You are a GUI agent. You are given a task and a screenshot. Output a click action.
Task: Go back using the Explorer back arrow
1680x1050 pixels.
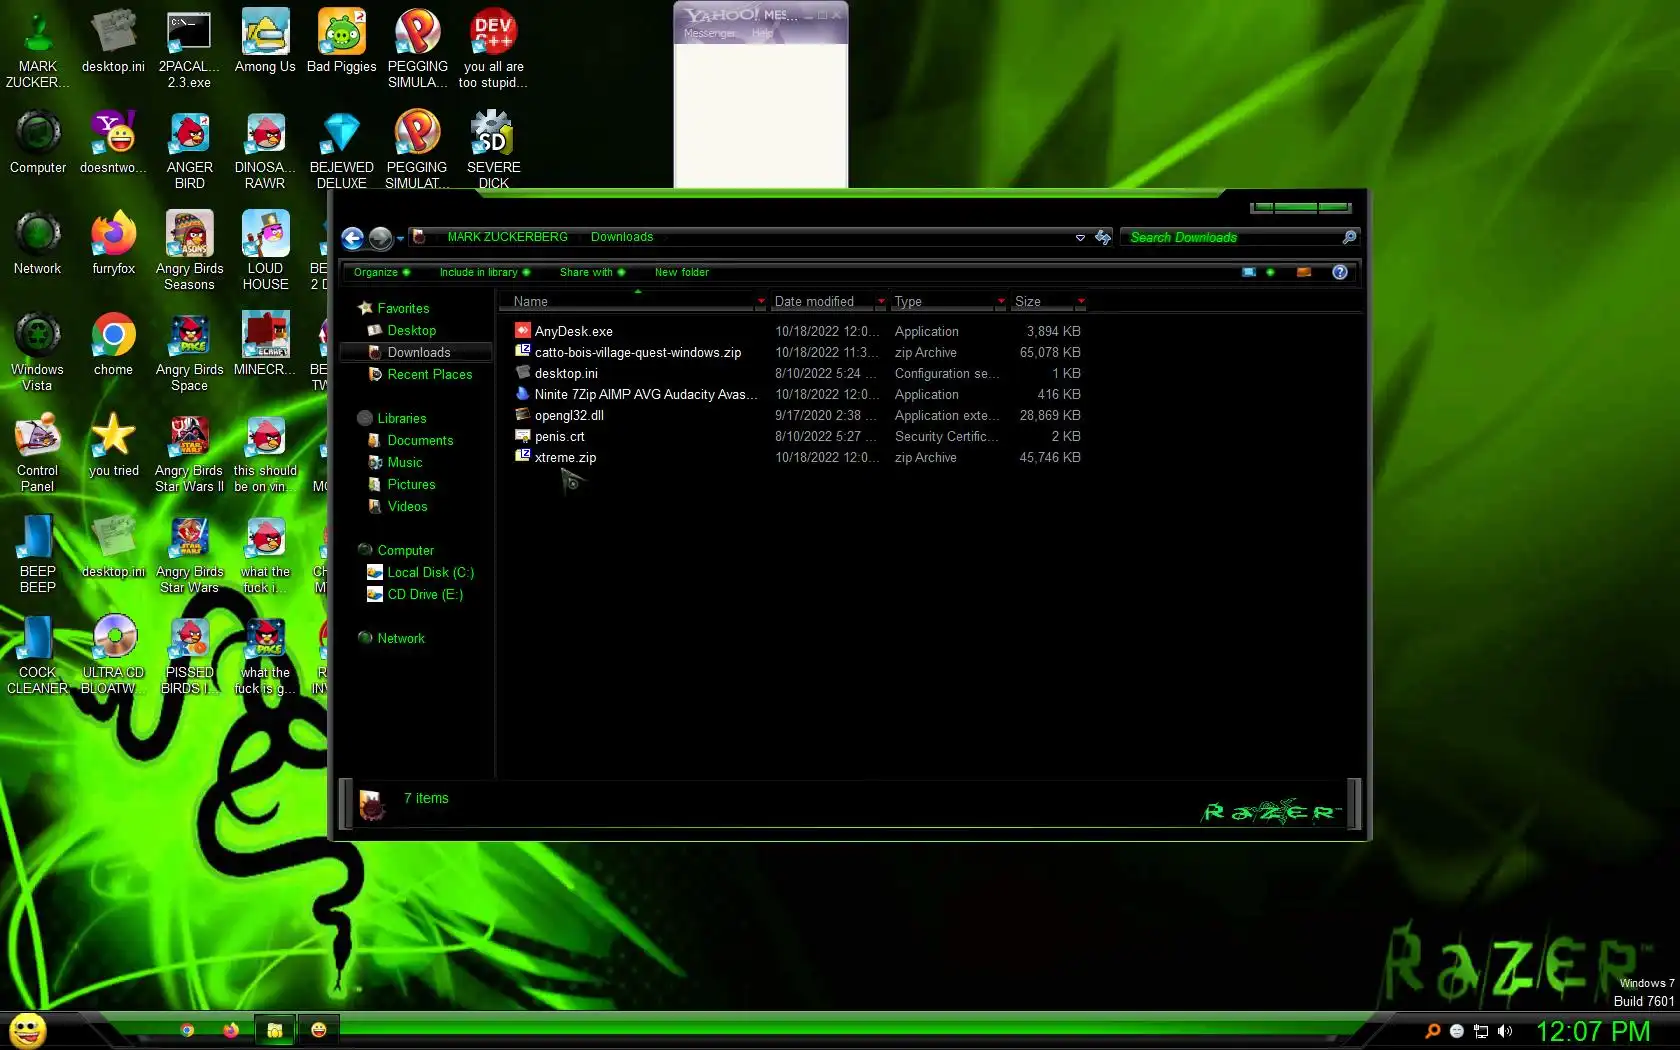coord(352,238)
